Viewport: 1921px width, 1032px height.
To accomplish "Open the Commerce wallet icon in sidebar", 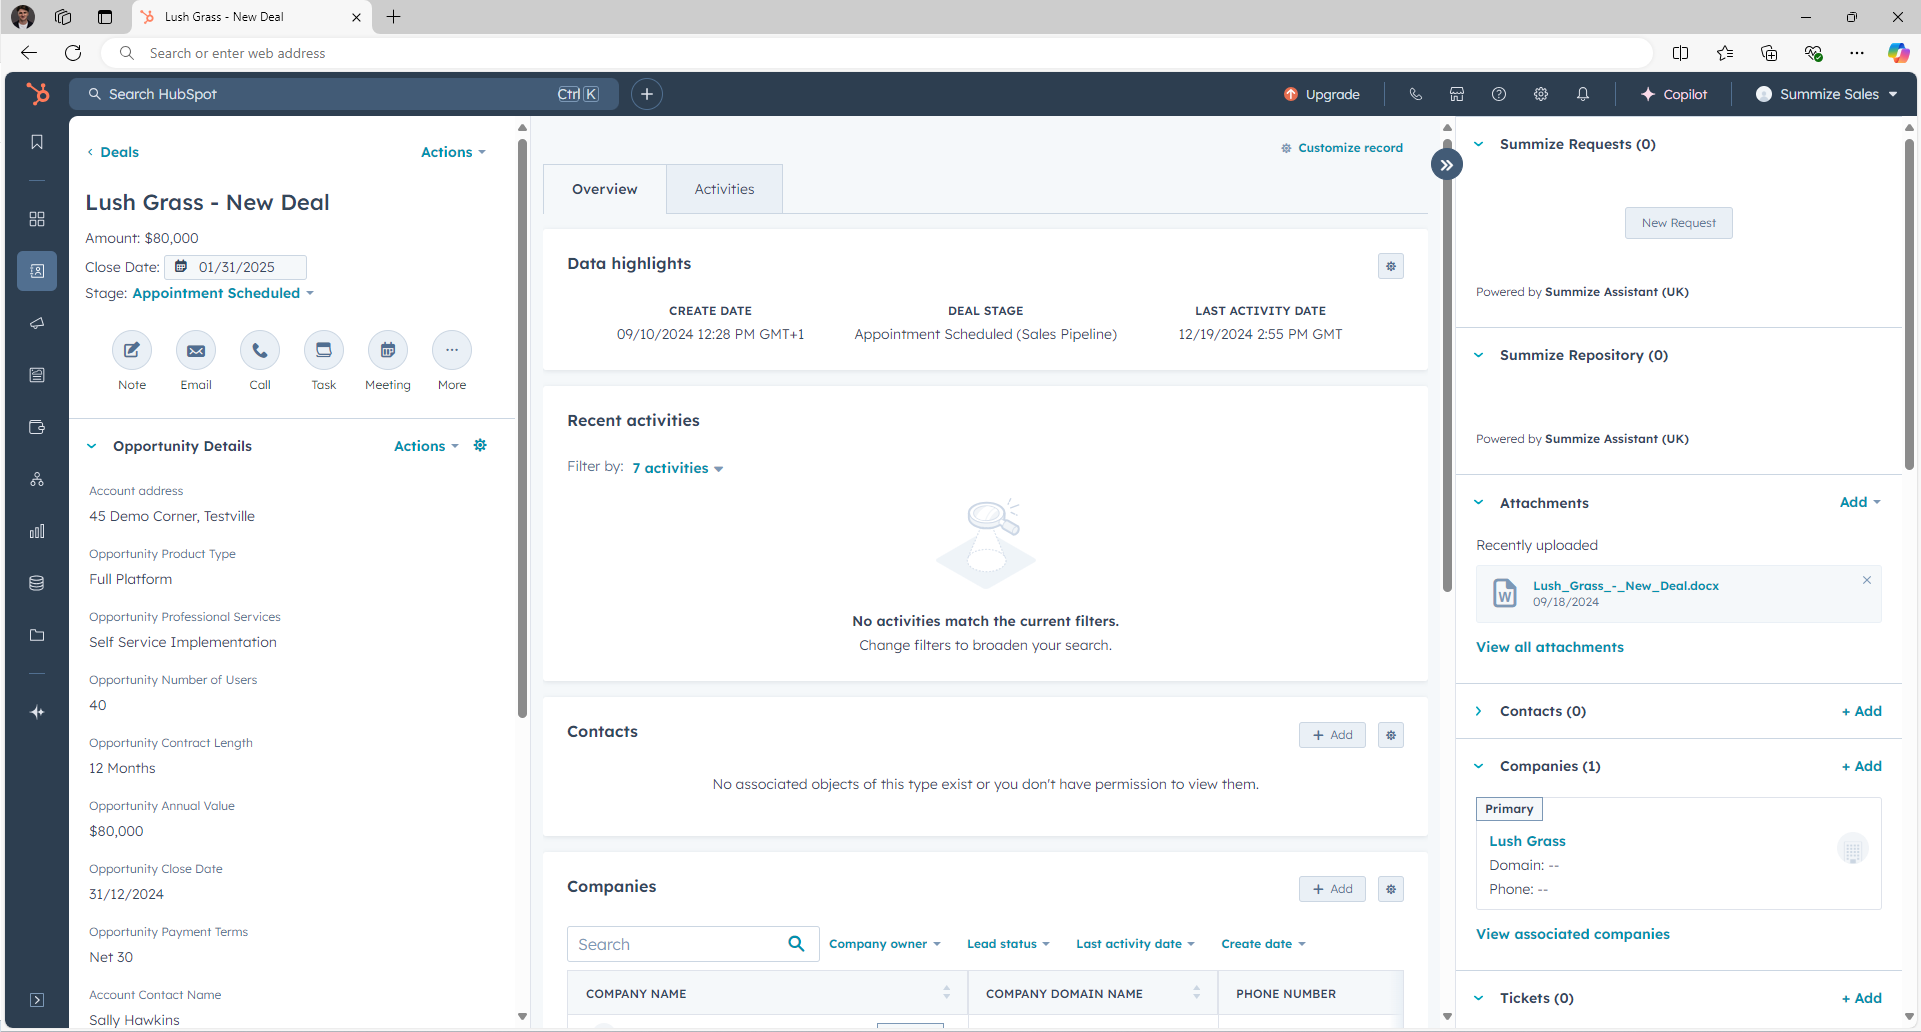I will (x=37, y=427).
